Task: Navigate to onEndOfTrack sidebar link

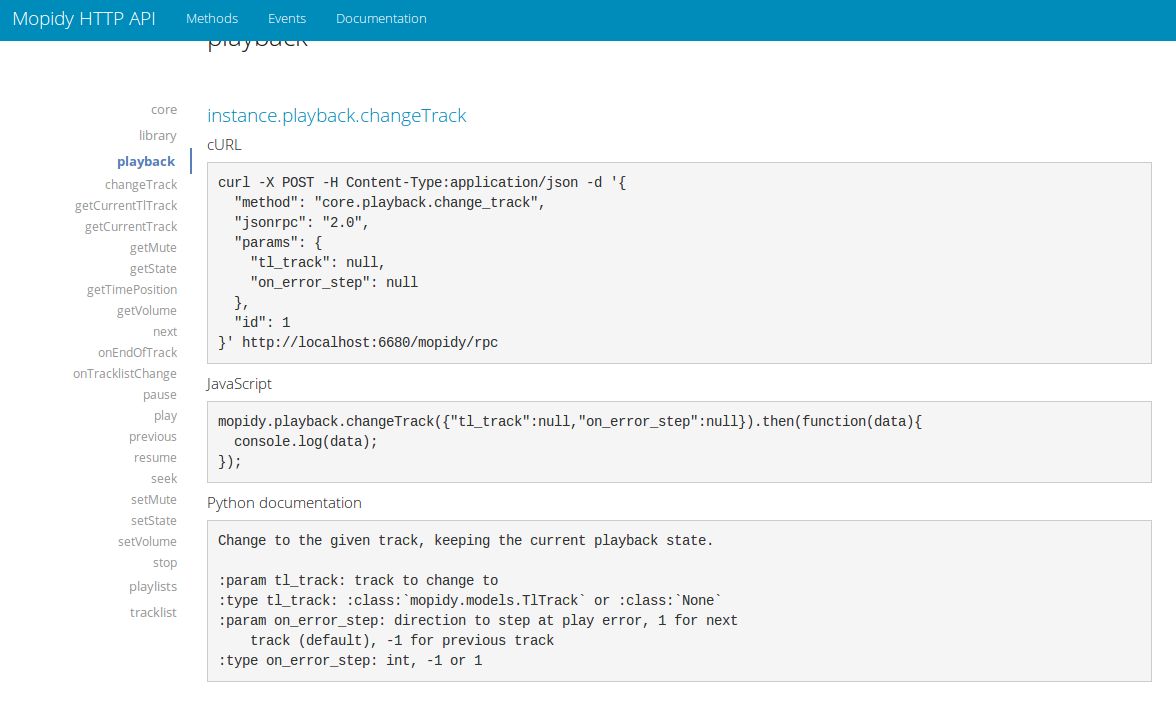Action: (137, 353)
